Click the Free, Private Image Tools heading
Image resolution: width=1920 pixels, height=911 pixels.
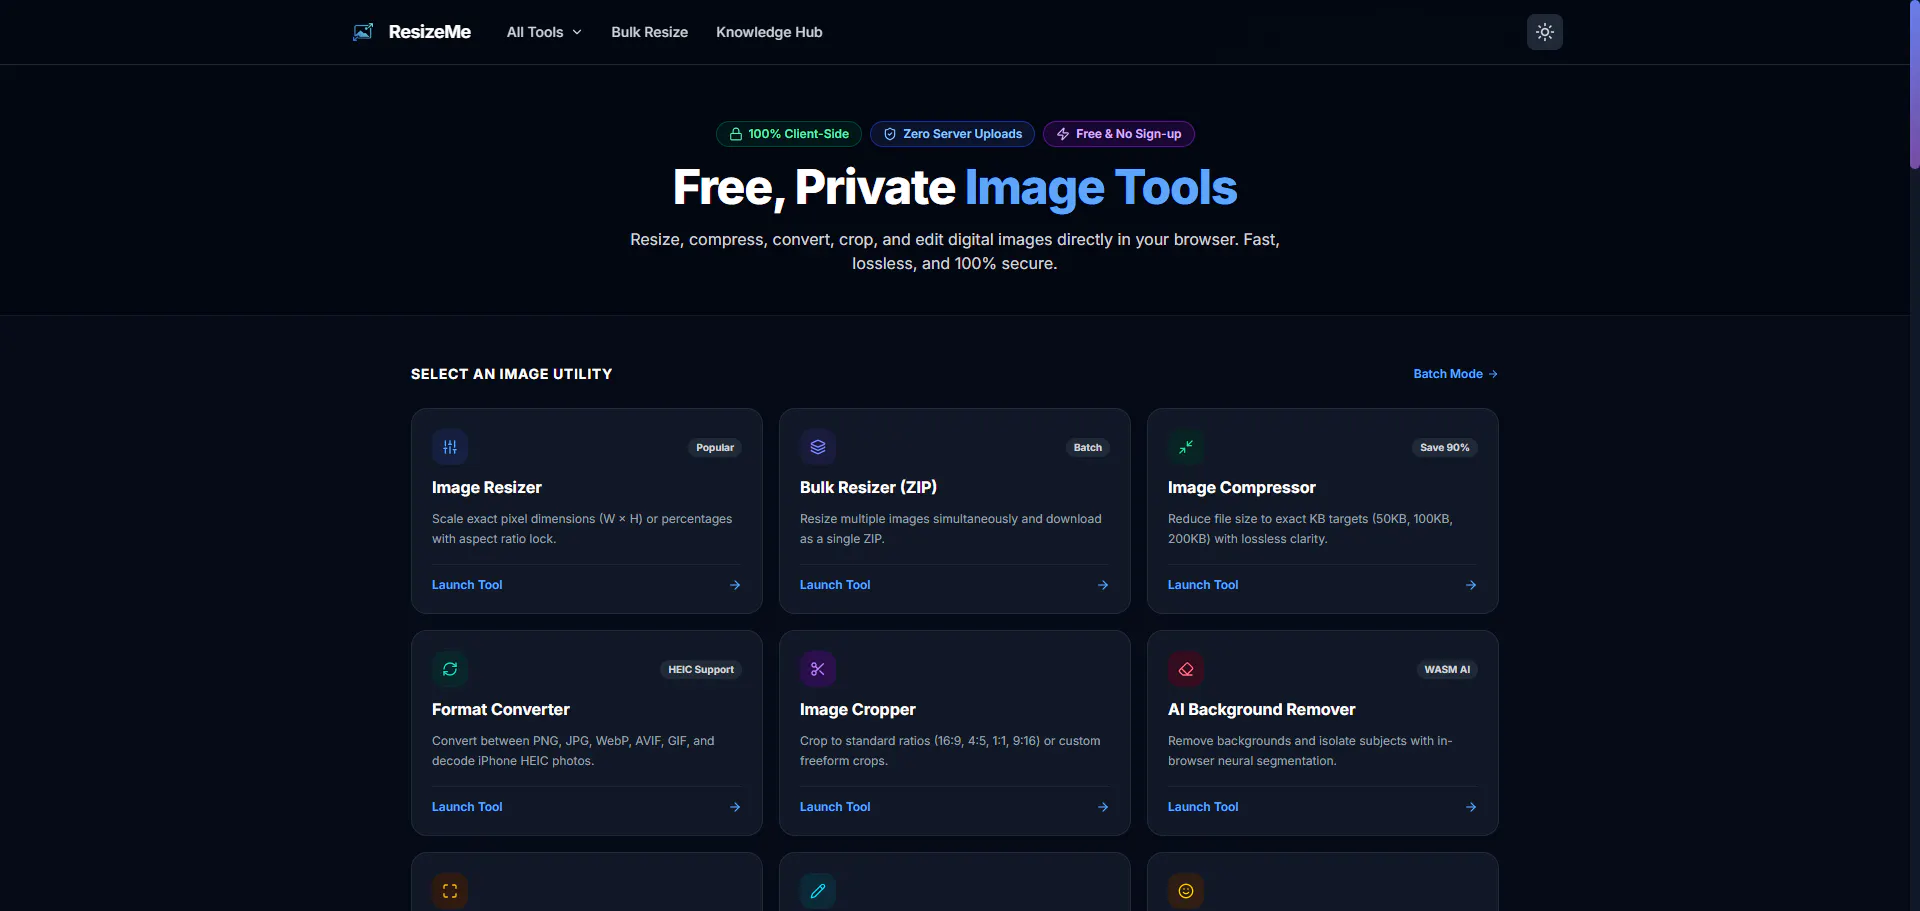coord(955,188)
